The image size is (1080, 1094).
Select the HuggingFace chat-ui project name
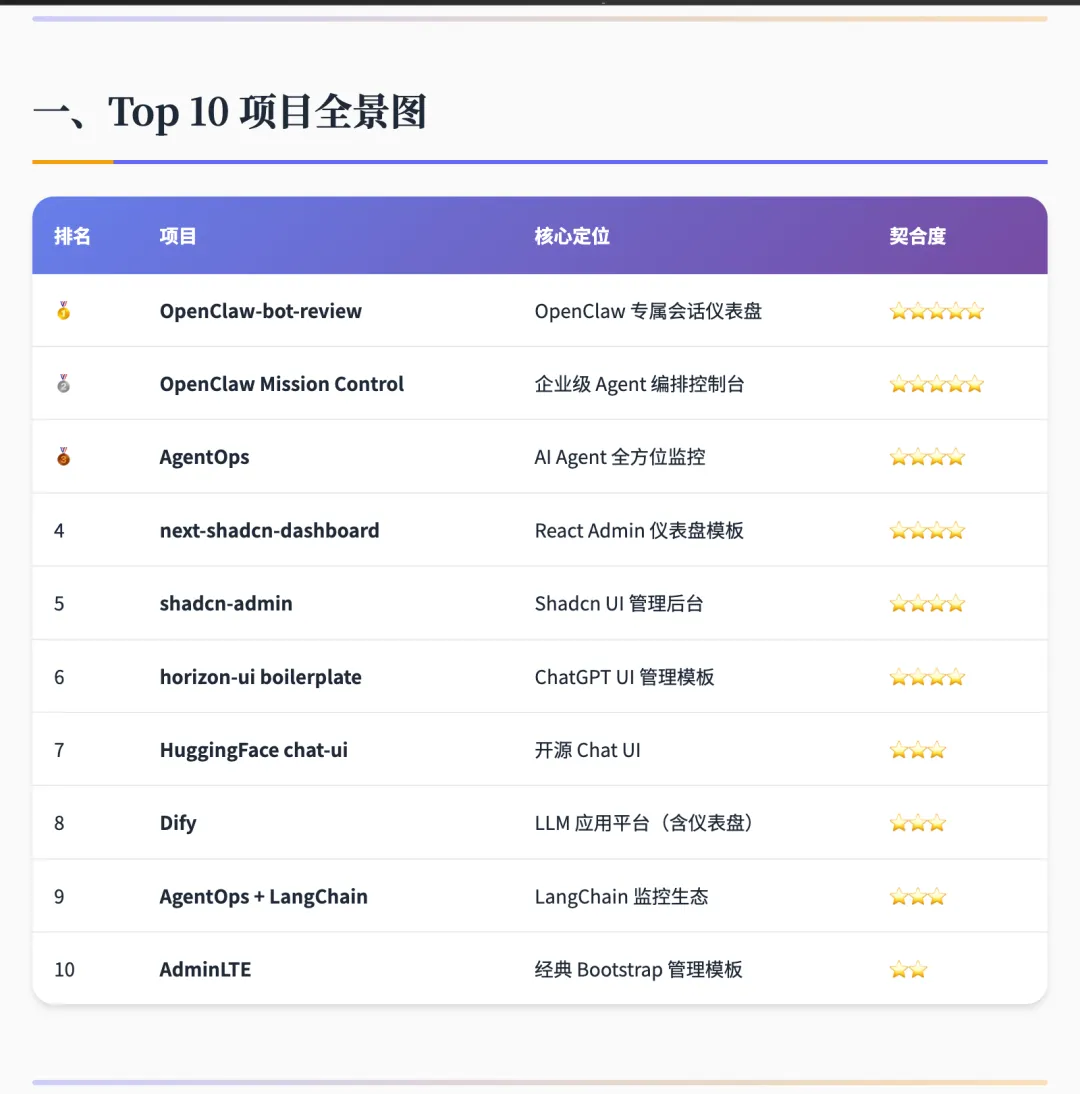coord(253,750)
